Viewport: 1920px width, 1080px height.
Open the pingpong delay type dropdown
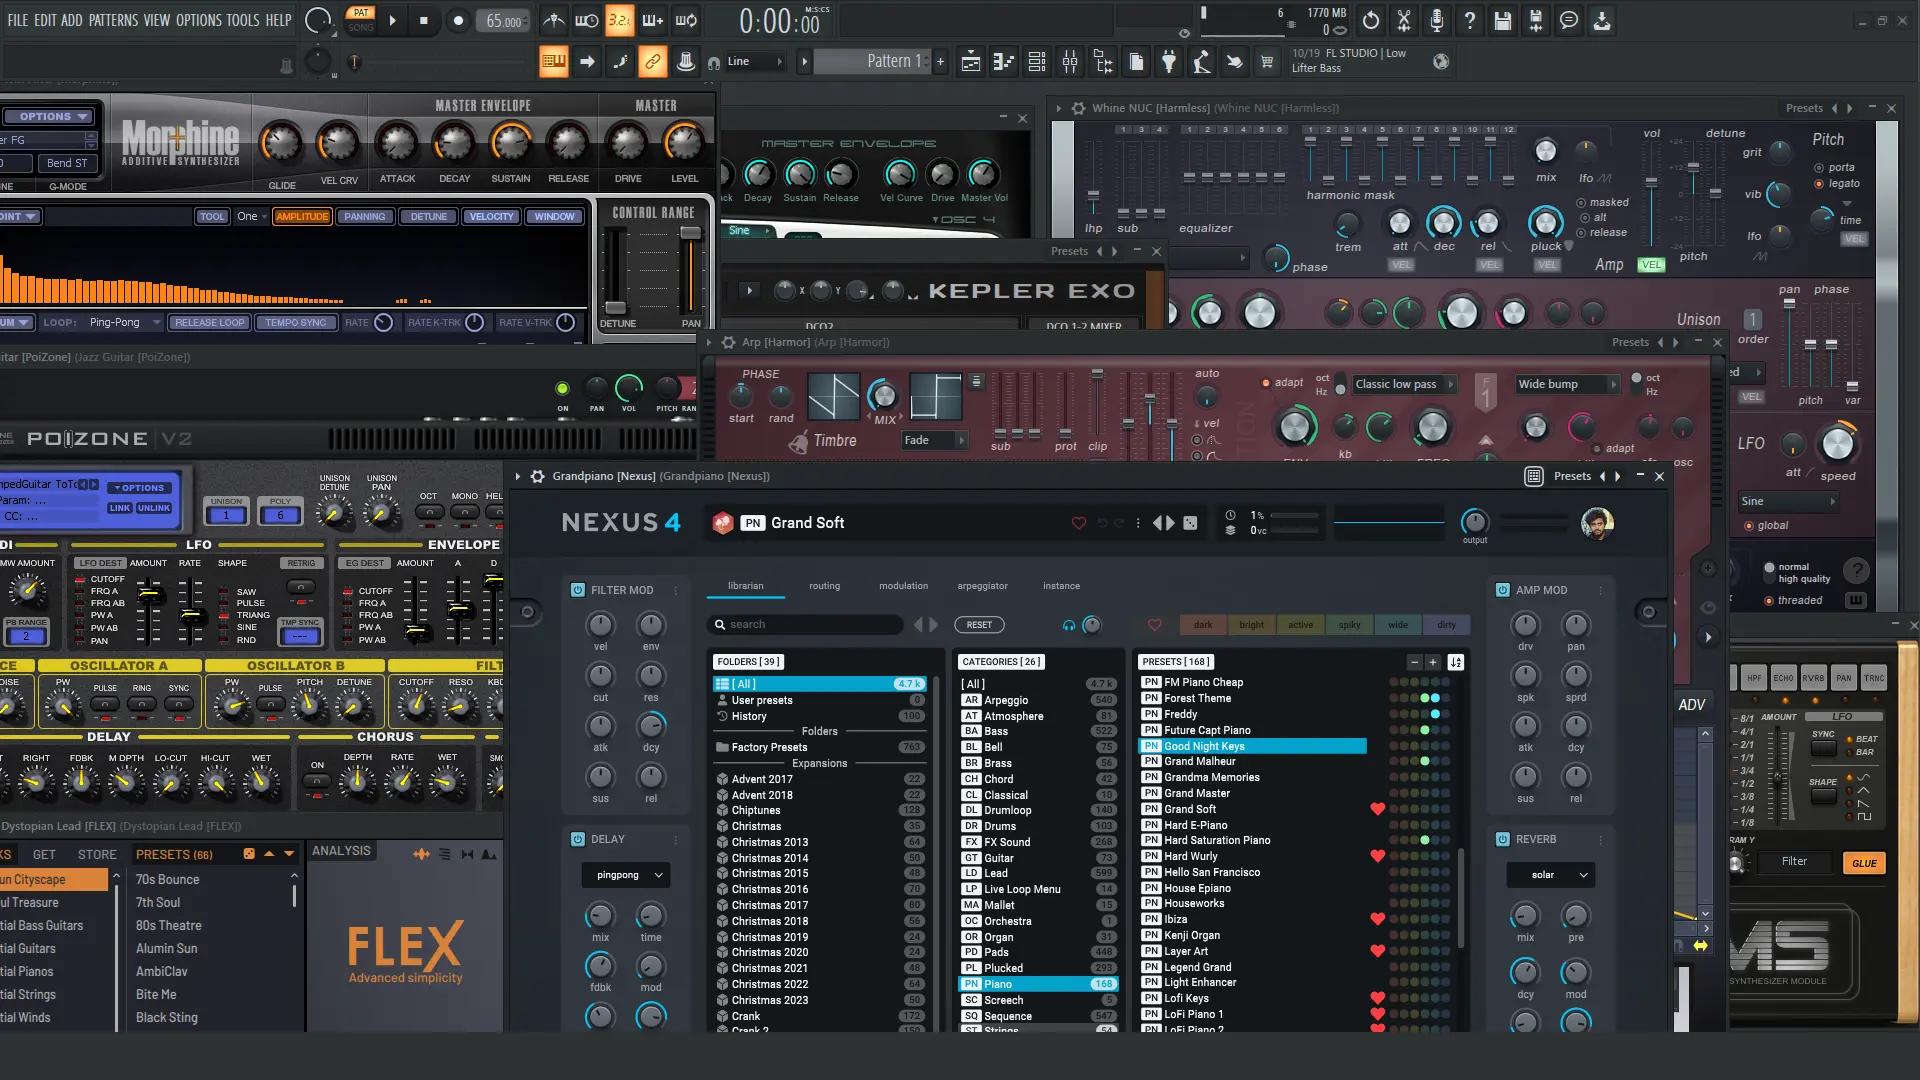626,875
